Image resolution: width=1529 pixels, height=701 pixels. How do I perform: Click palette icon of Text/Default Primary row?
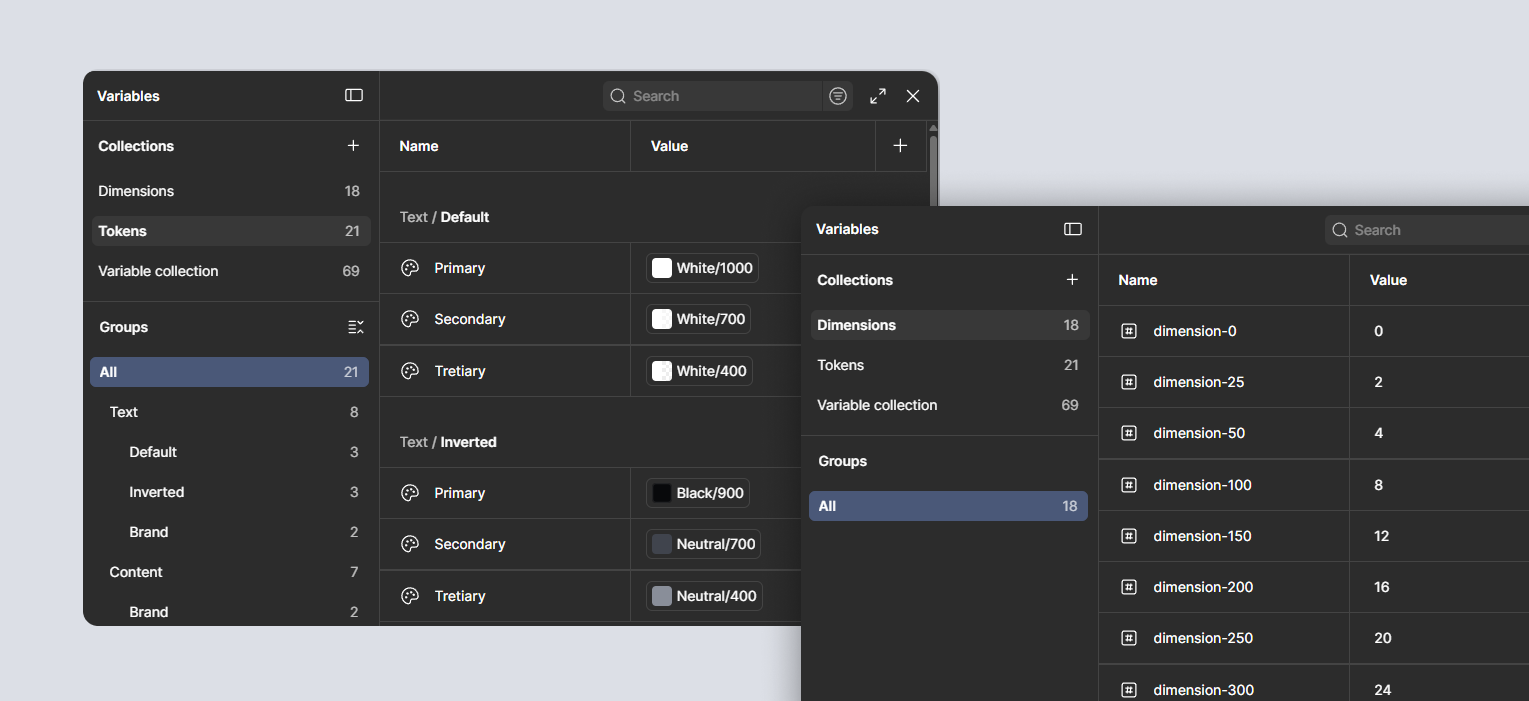[x=410, y=268]
